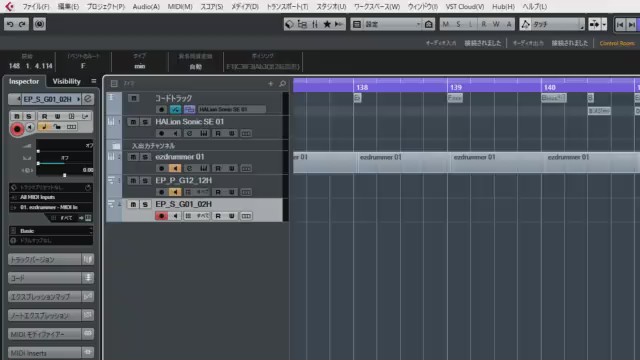The width and height of the screenshot is (640, 360).
Task: Switch to the Inspector tab
Action: [x=24, y=81]
